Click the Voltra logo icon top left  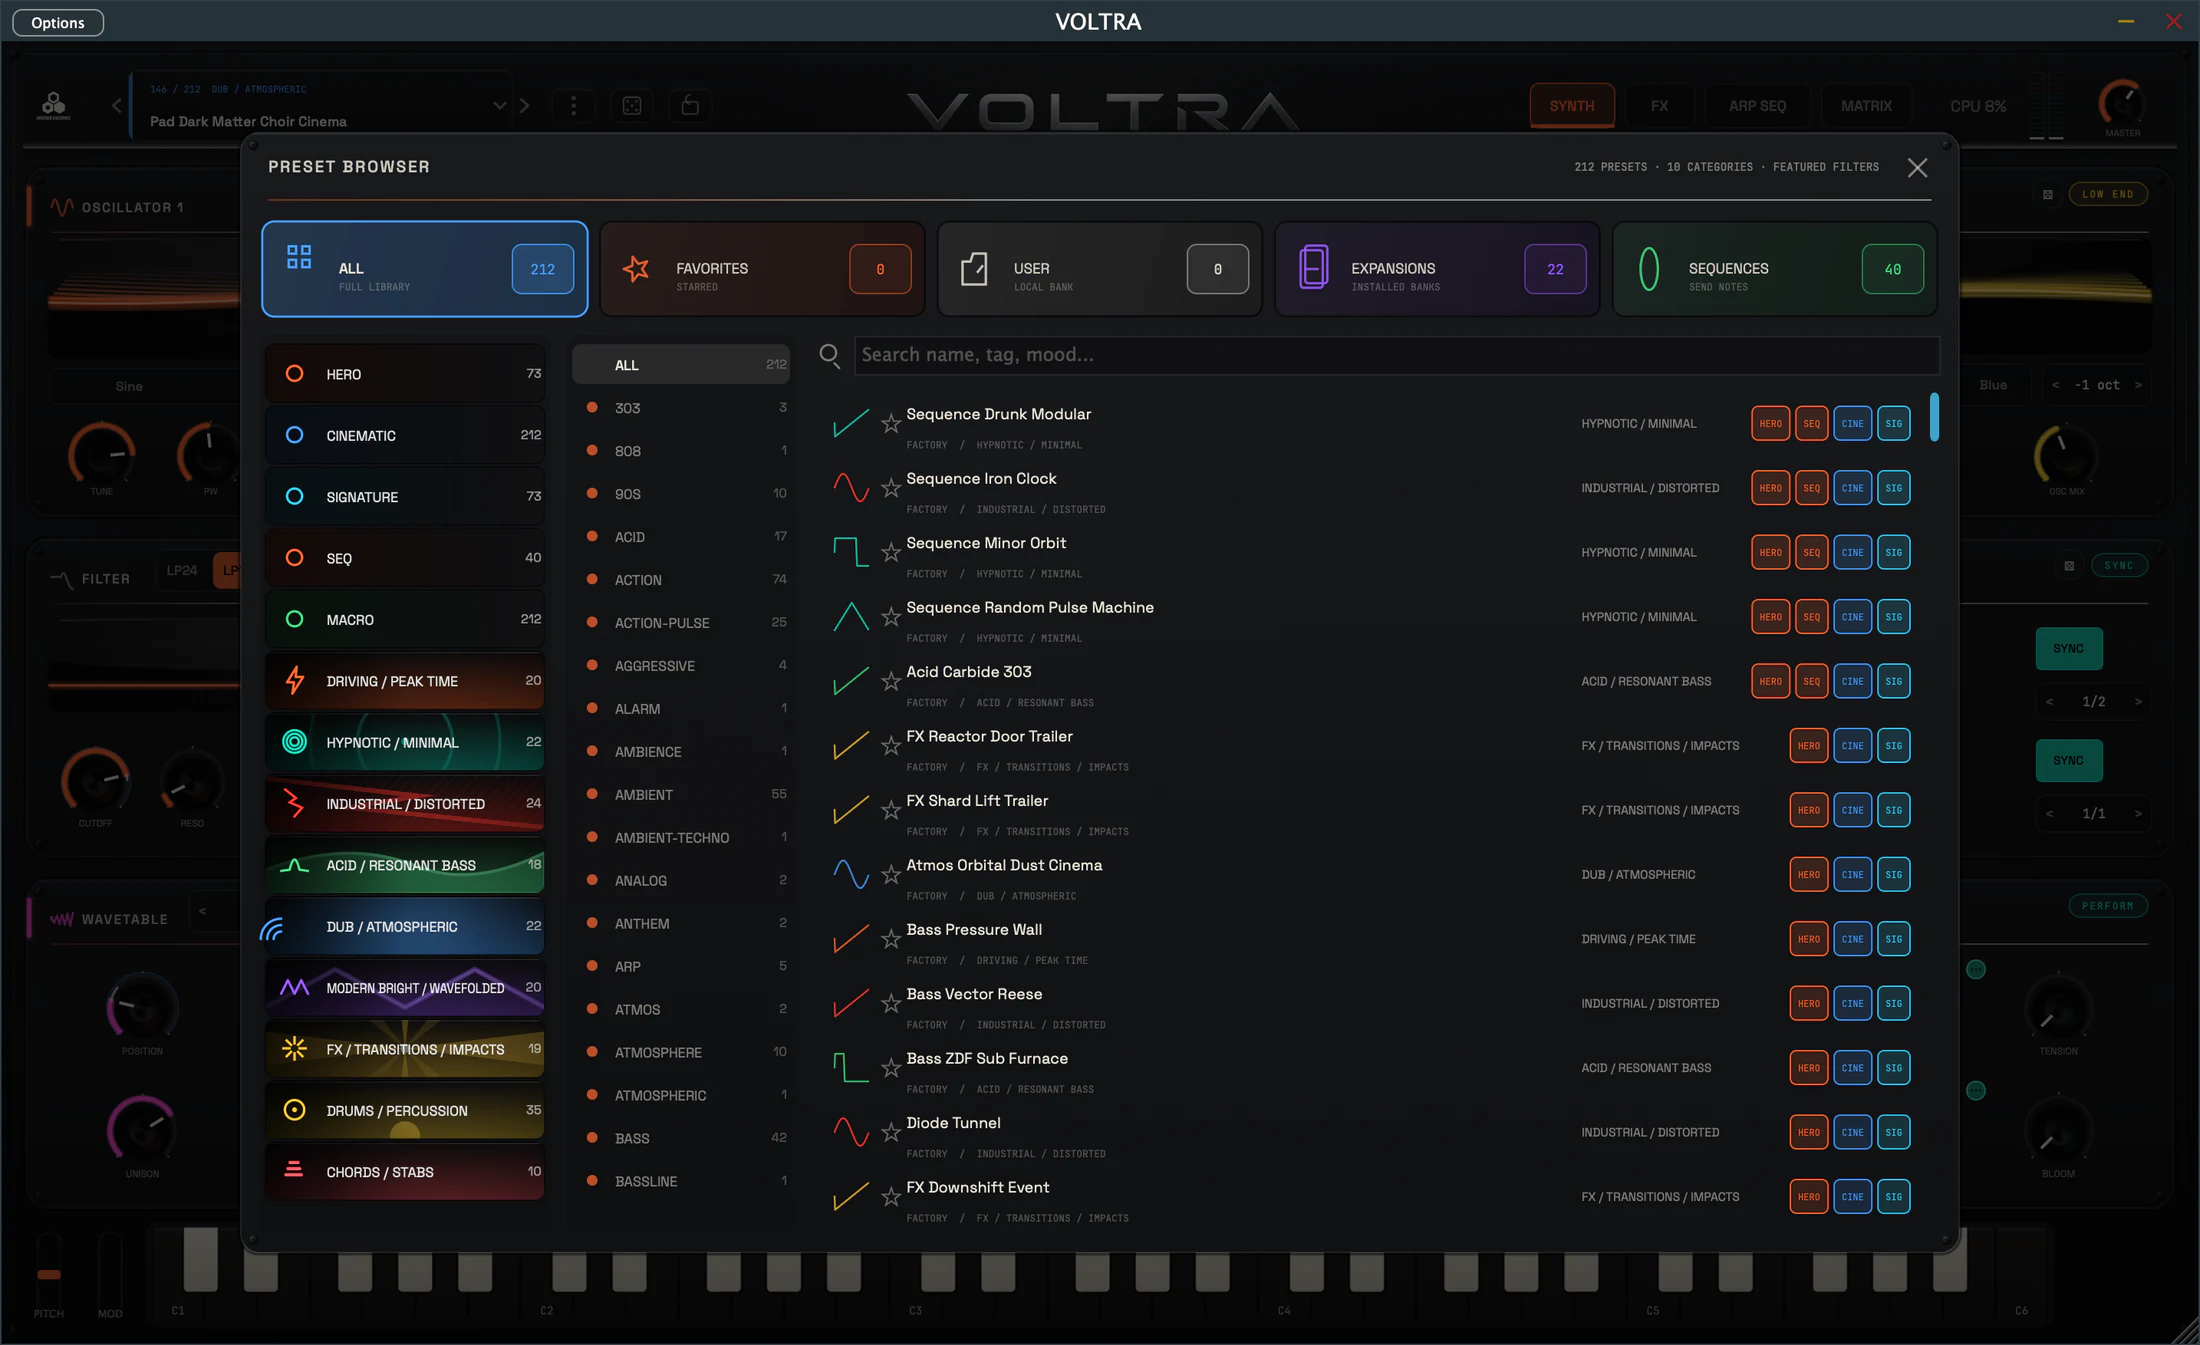click(x=53, y=105)
